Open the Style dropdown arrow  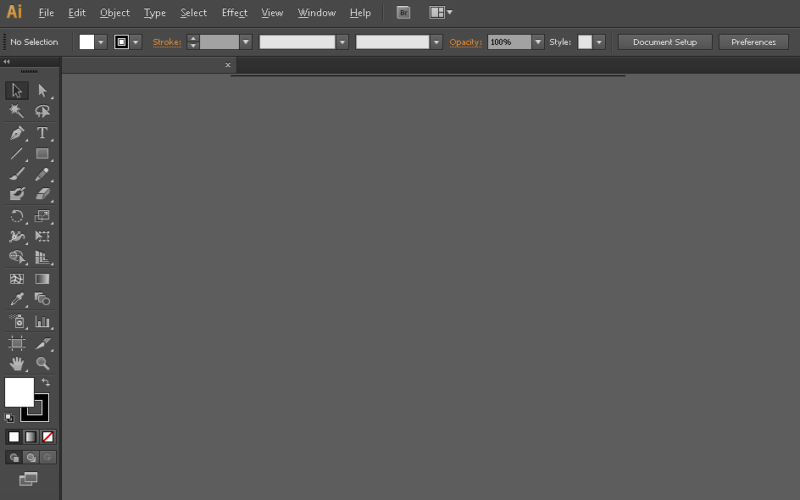[599, 42]
